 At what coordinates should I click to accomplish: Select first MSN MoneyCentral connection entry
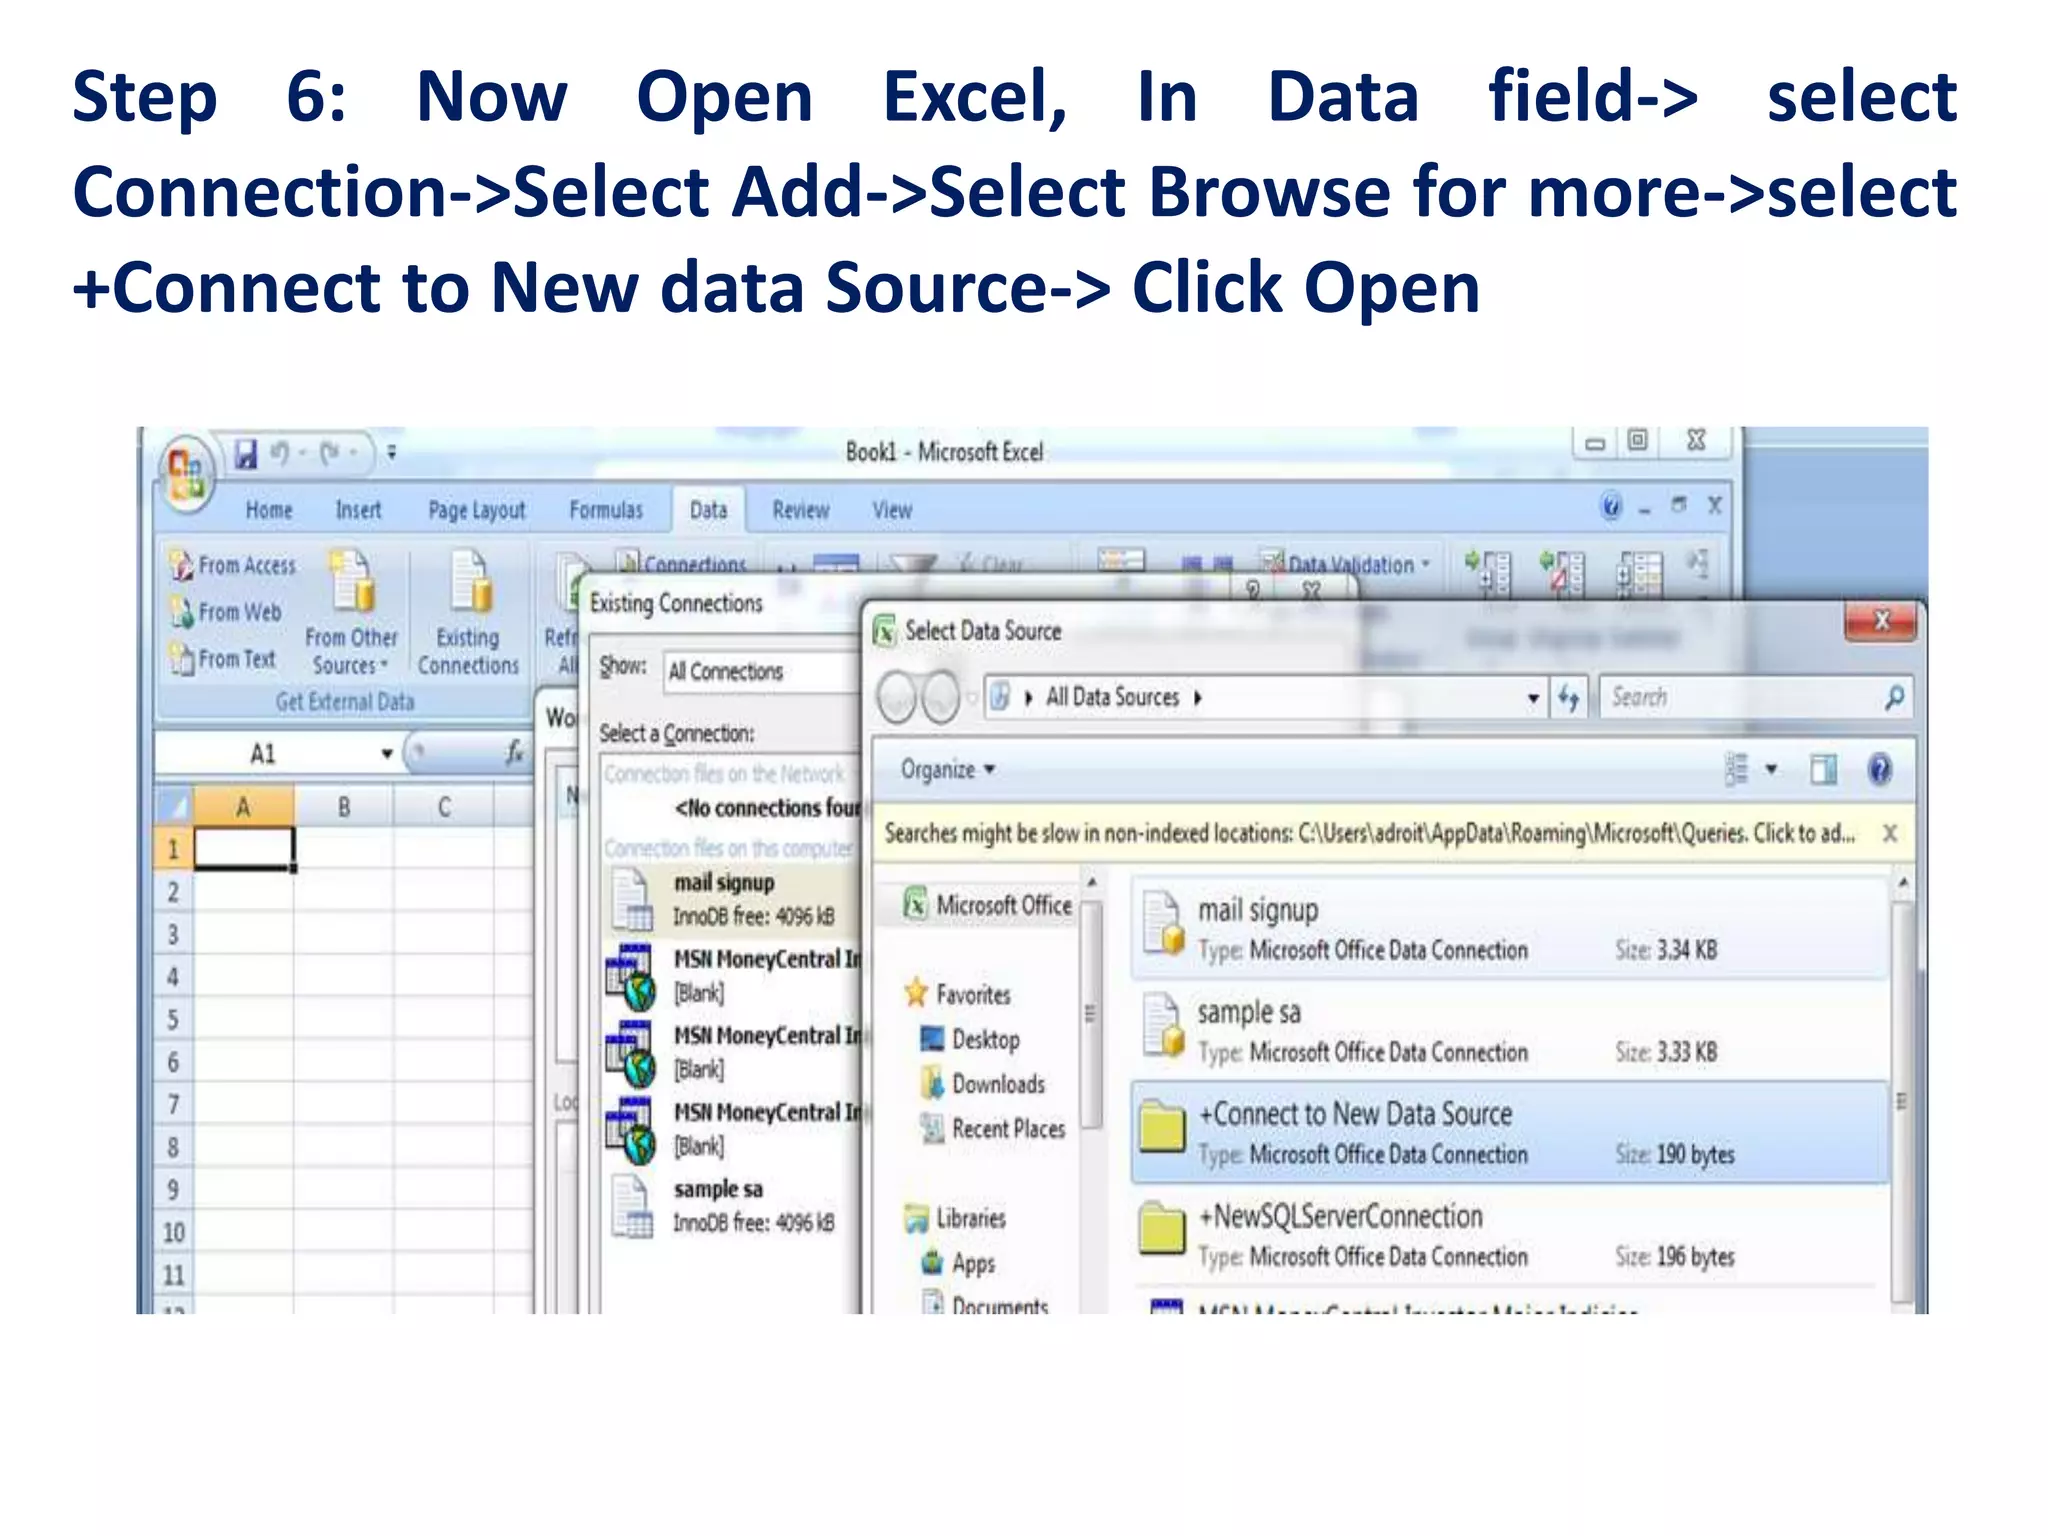(733, 976)
